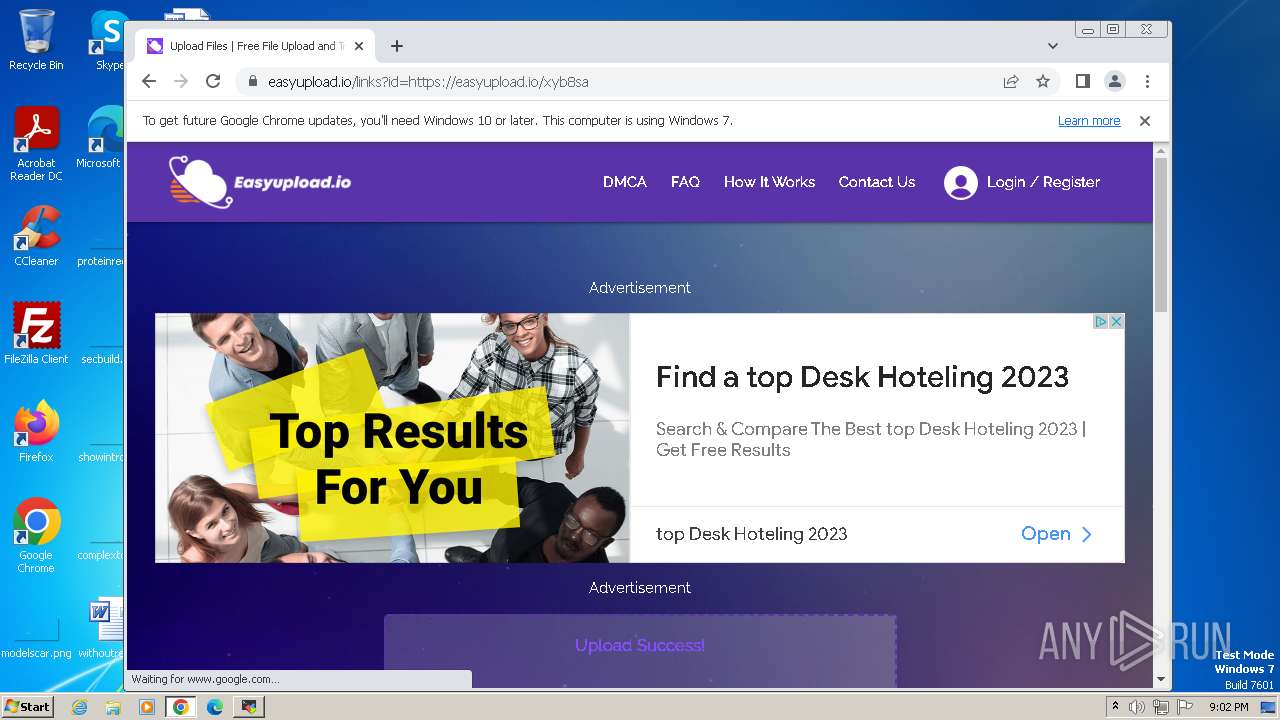Go back using the browser back arrow
1280x720 pixels.
pyautogui.click(x=149, y=82)
